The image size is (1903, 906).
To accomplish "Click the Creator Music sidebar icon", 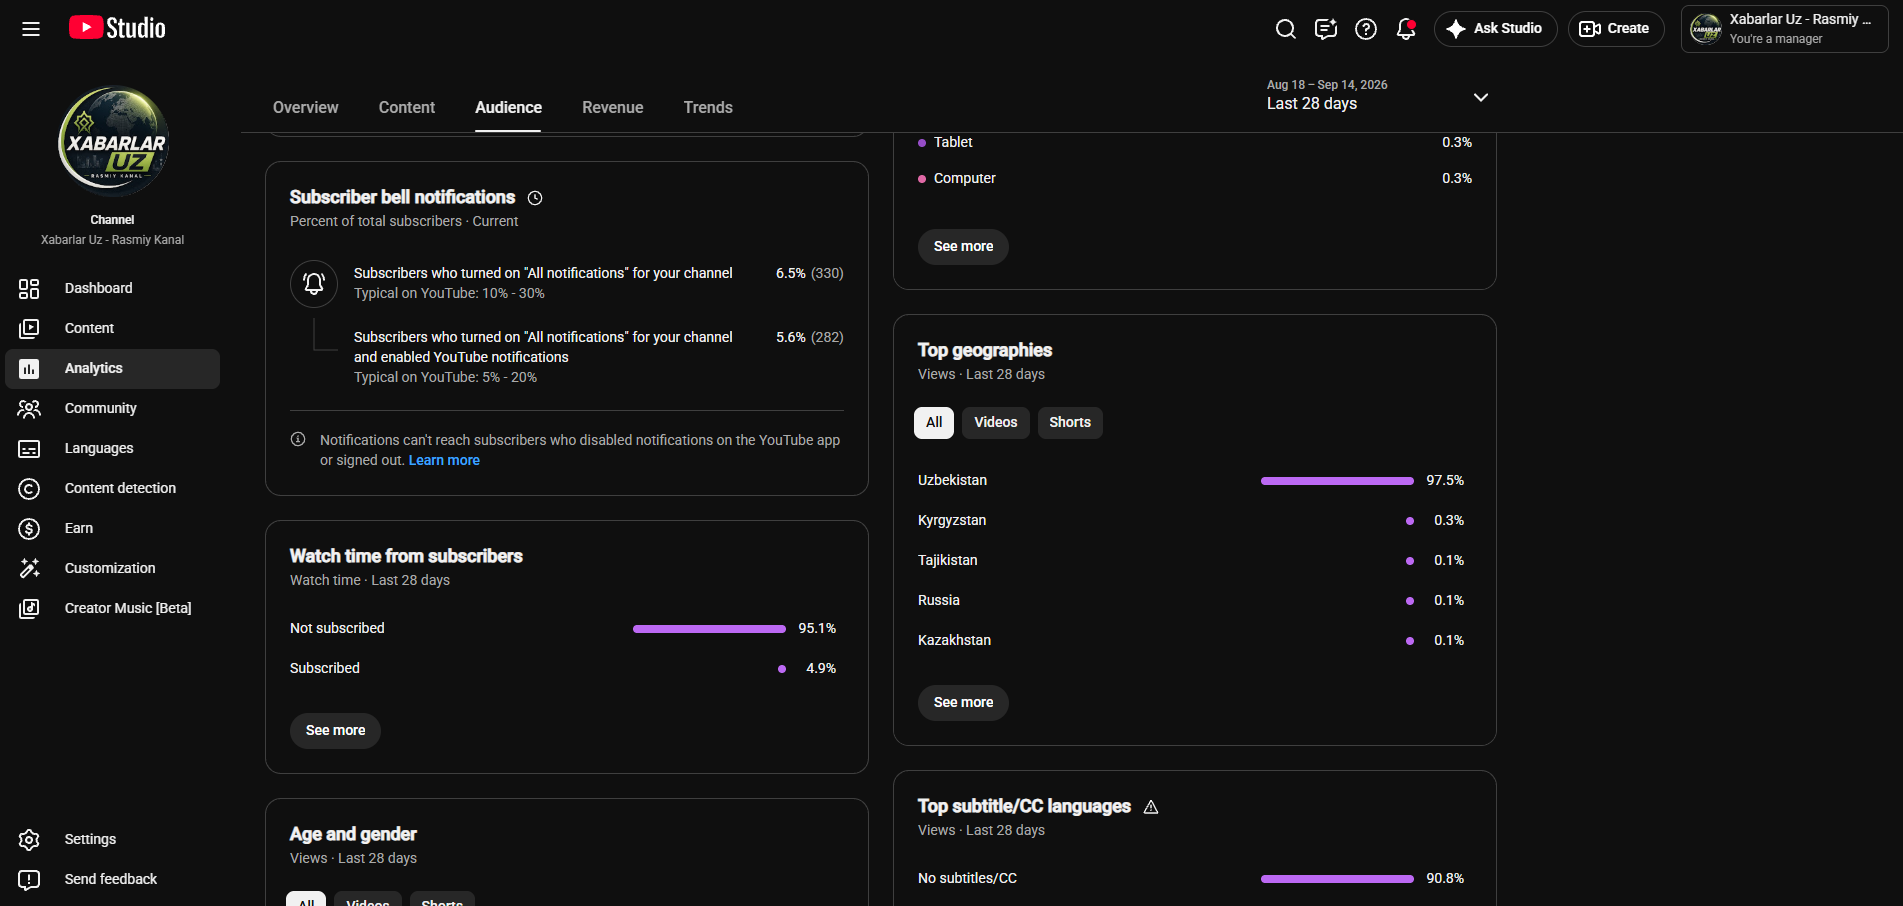I will (29, 609).
